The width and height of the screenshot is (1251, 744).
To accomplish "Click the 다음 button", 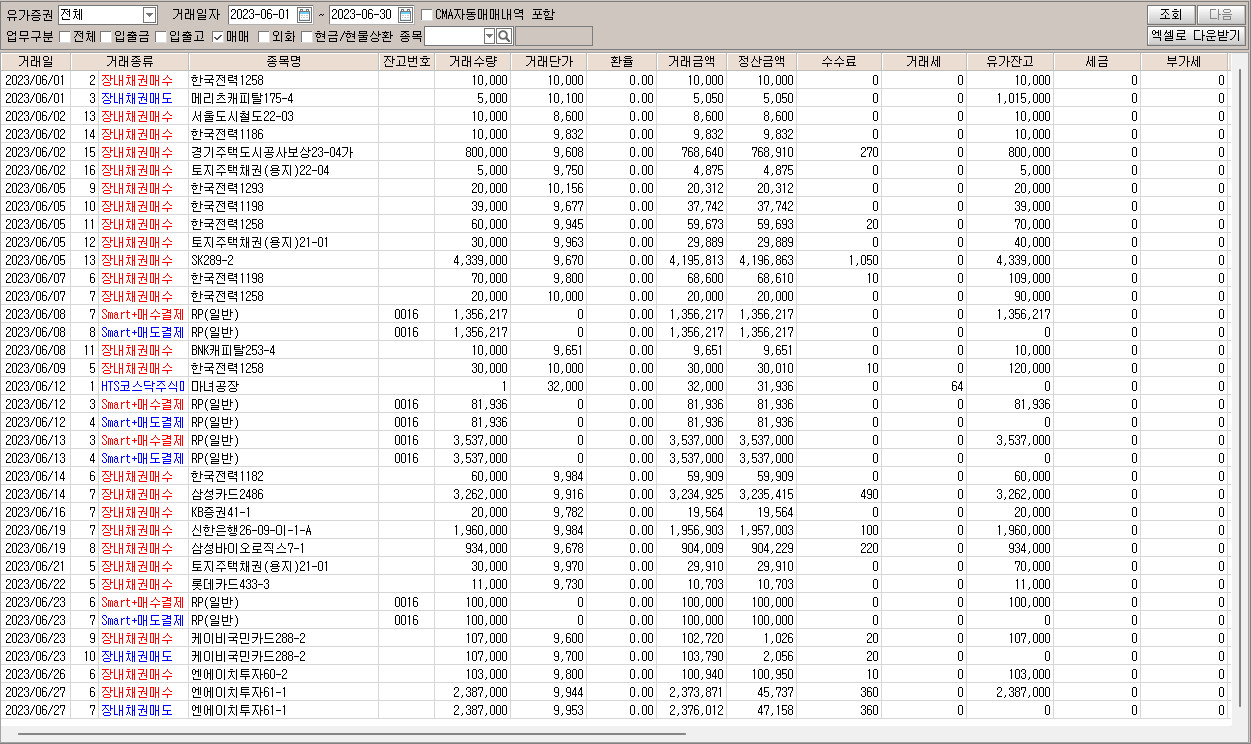I will 1220,15.
